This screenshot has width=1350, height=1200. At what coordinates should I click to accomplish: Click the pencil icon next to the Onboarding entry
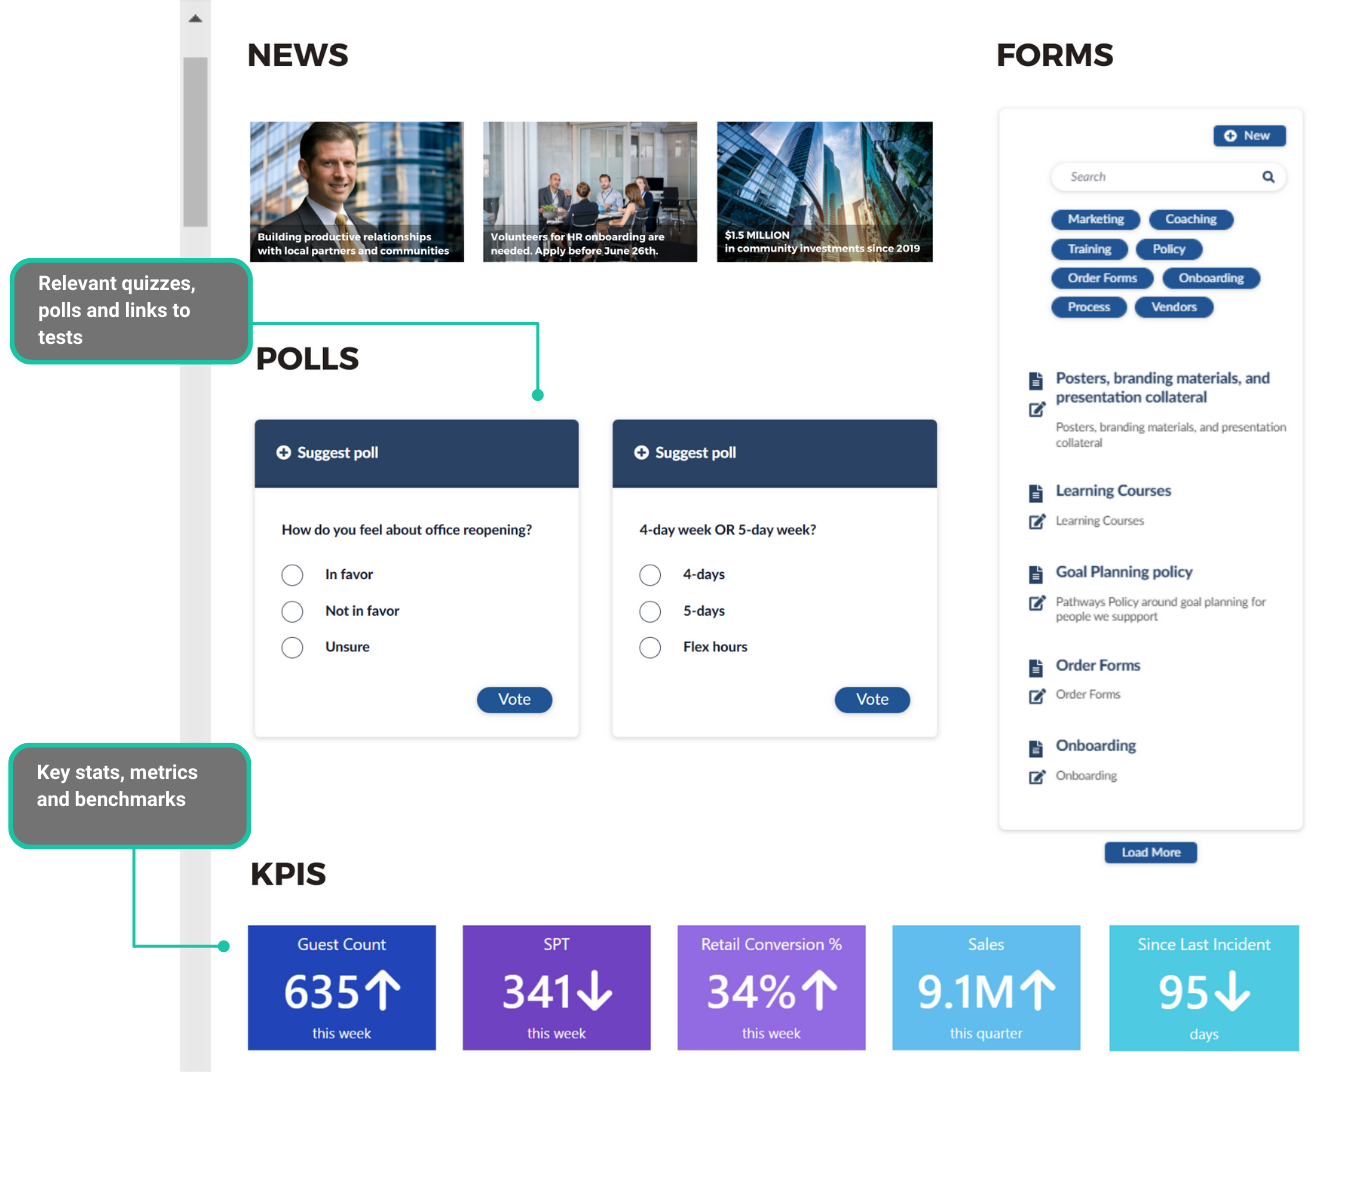click(1037, 776)
